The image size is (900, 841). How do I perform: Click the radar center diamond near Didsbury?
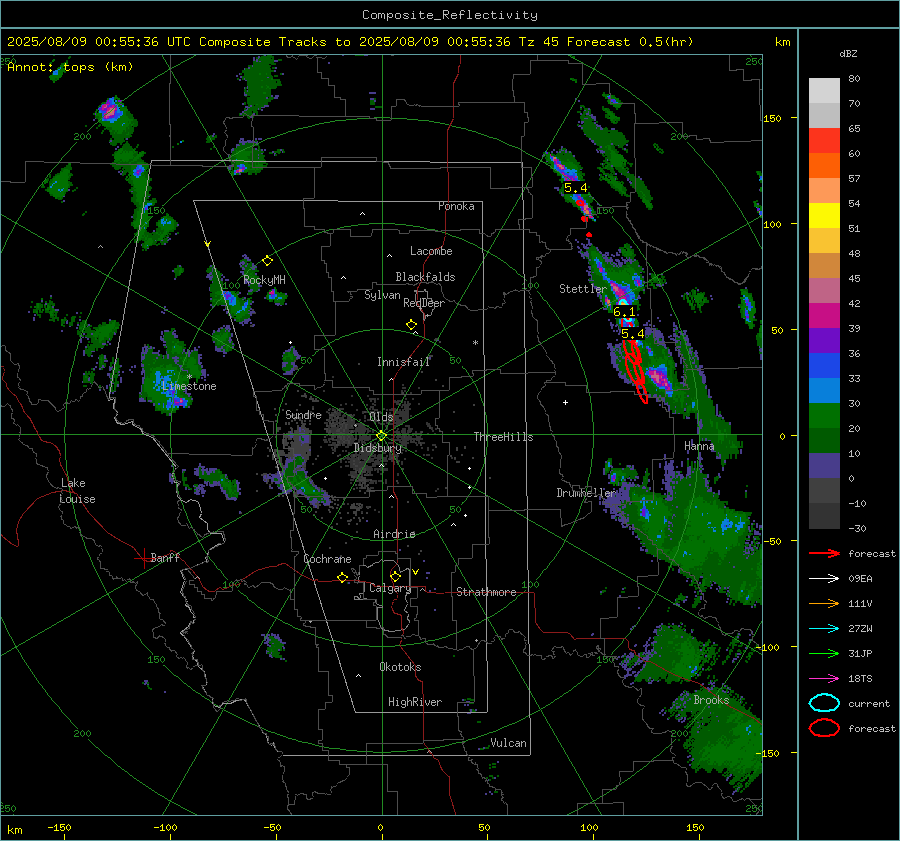click(381, 436)
